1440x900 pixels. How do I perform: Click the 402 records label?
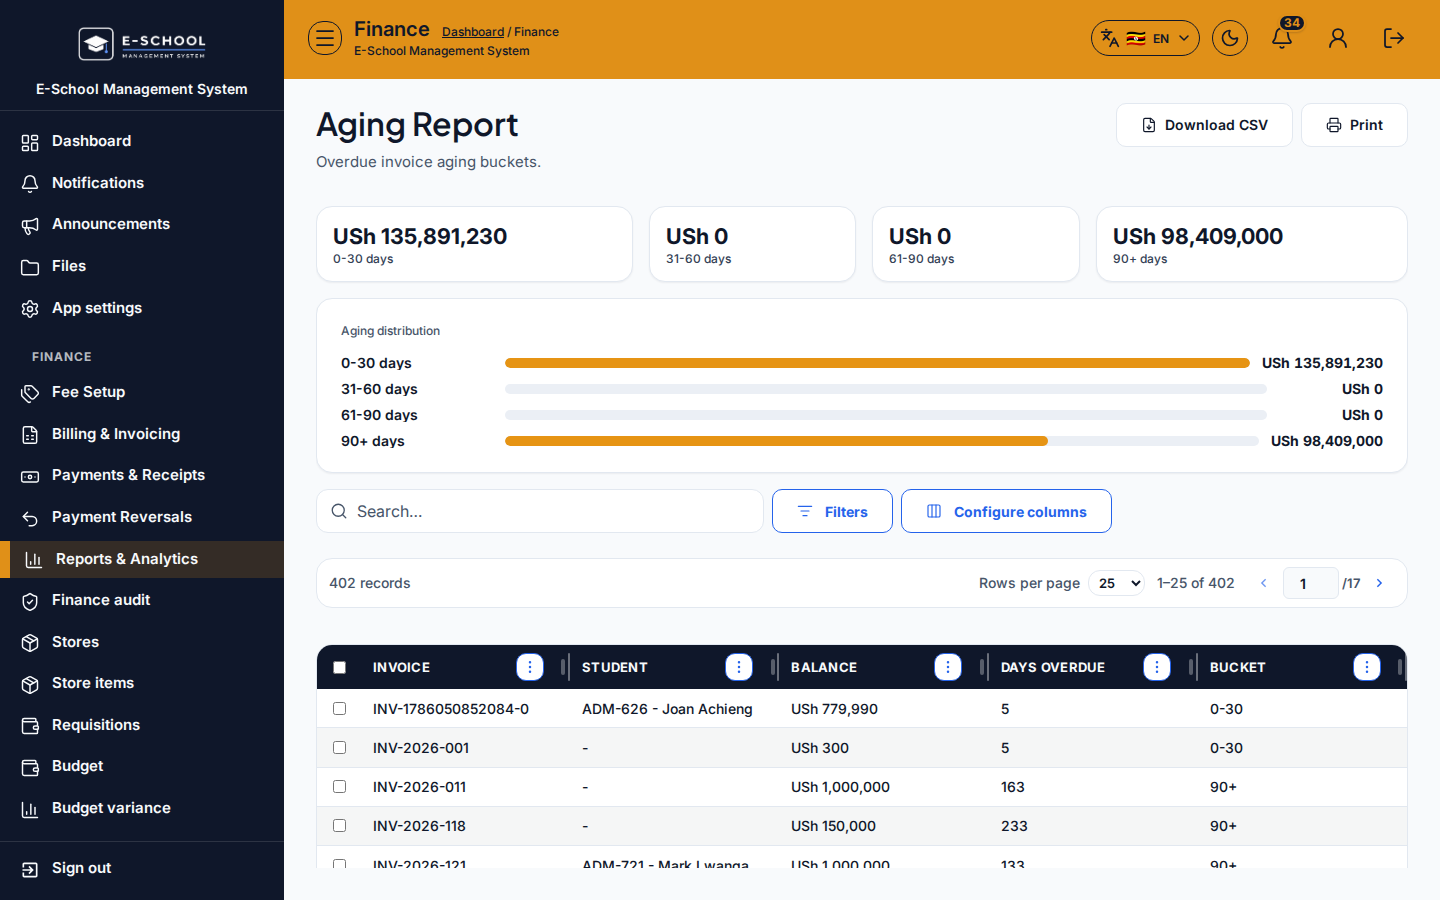pos(370,583)
